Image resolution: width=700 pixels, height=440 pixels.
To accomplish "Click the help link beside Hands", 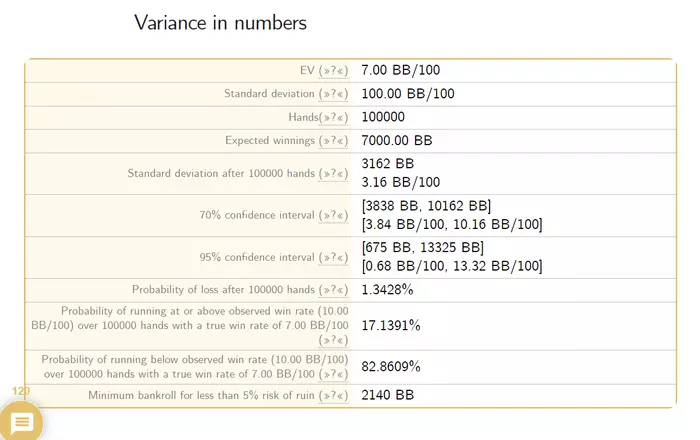I will tap(333, 118).
